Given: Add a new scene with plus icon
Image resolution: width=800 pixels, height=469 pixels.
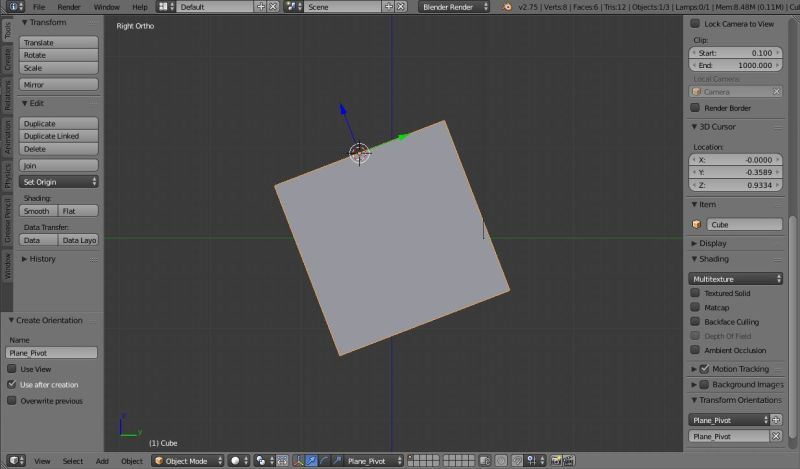Looking at the screenshot, I should (389, 7).
